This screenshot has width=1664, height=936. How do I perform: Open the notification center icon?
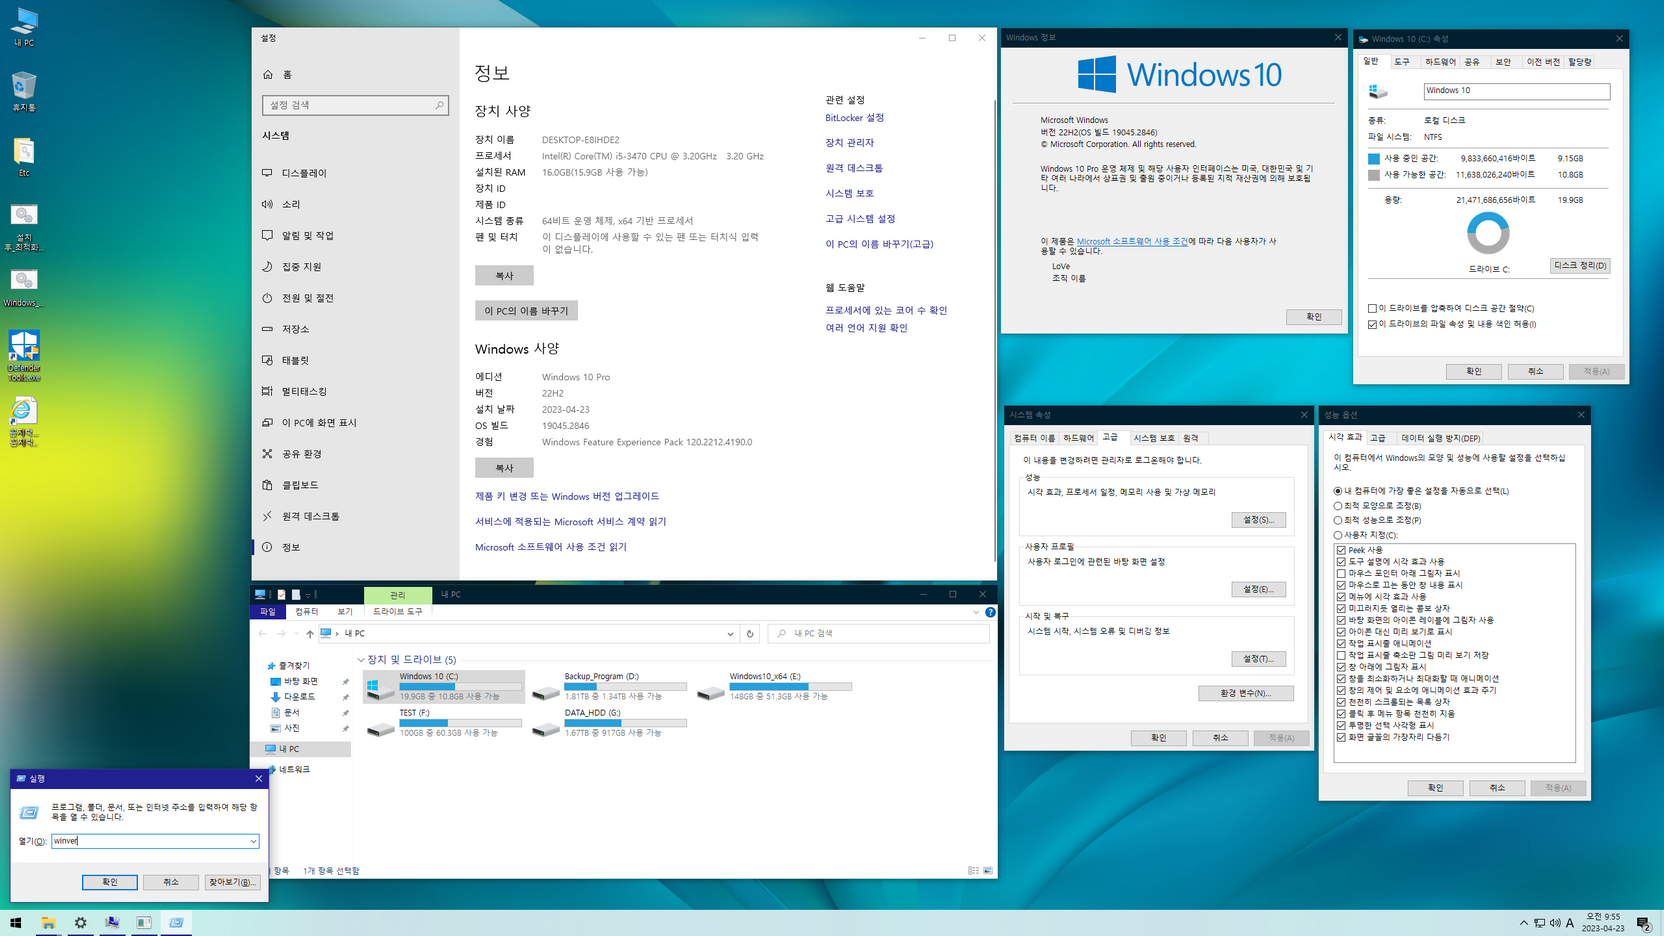[1644, 923]
